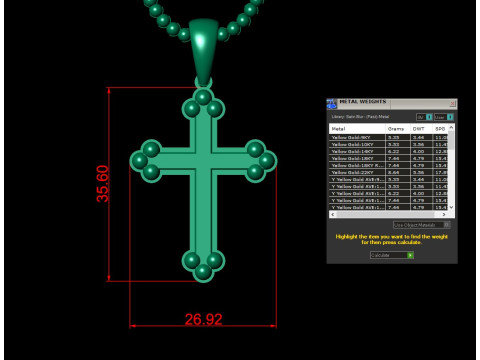
Task: Sort by the Metal column header
Action: (x=357, y=129)
